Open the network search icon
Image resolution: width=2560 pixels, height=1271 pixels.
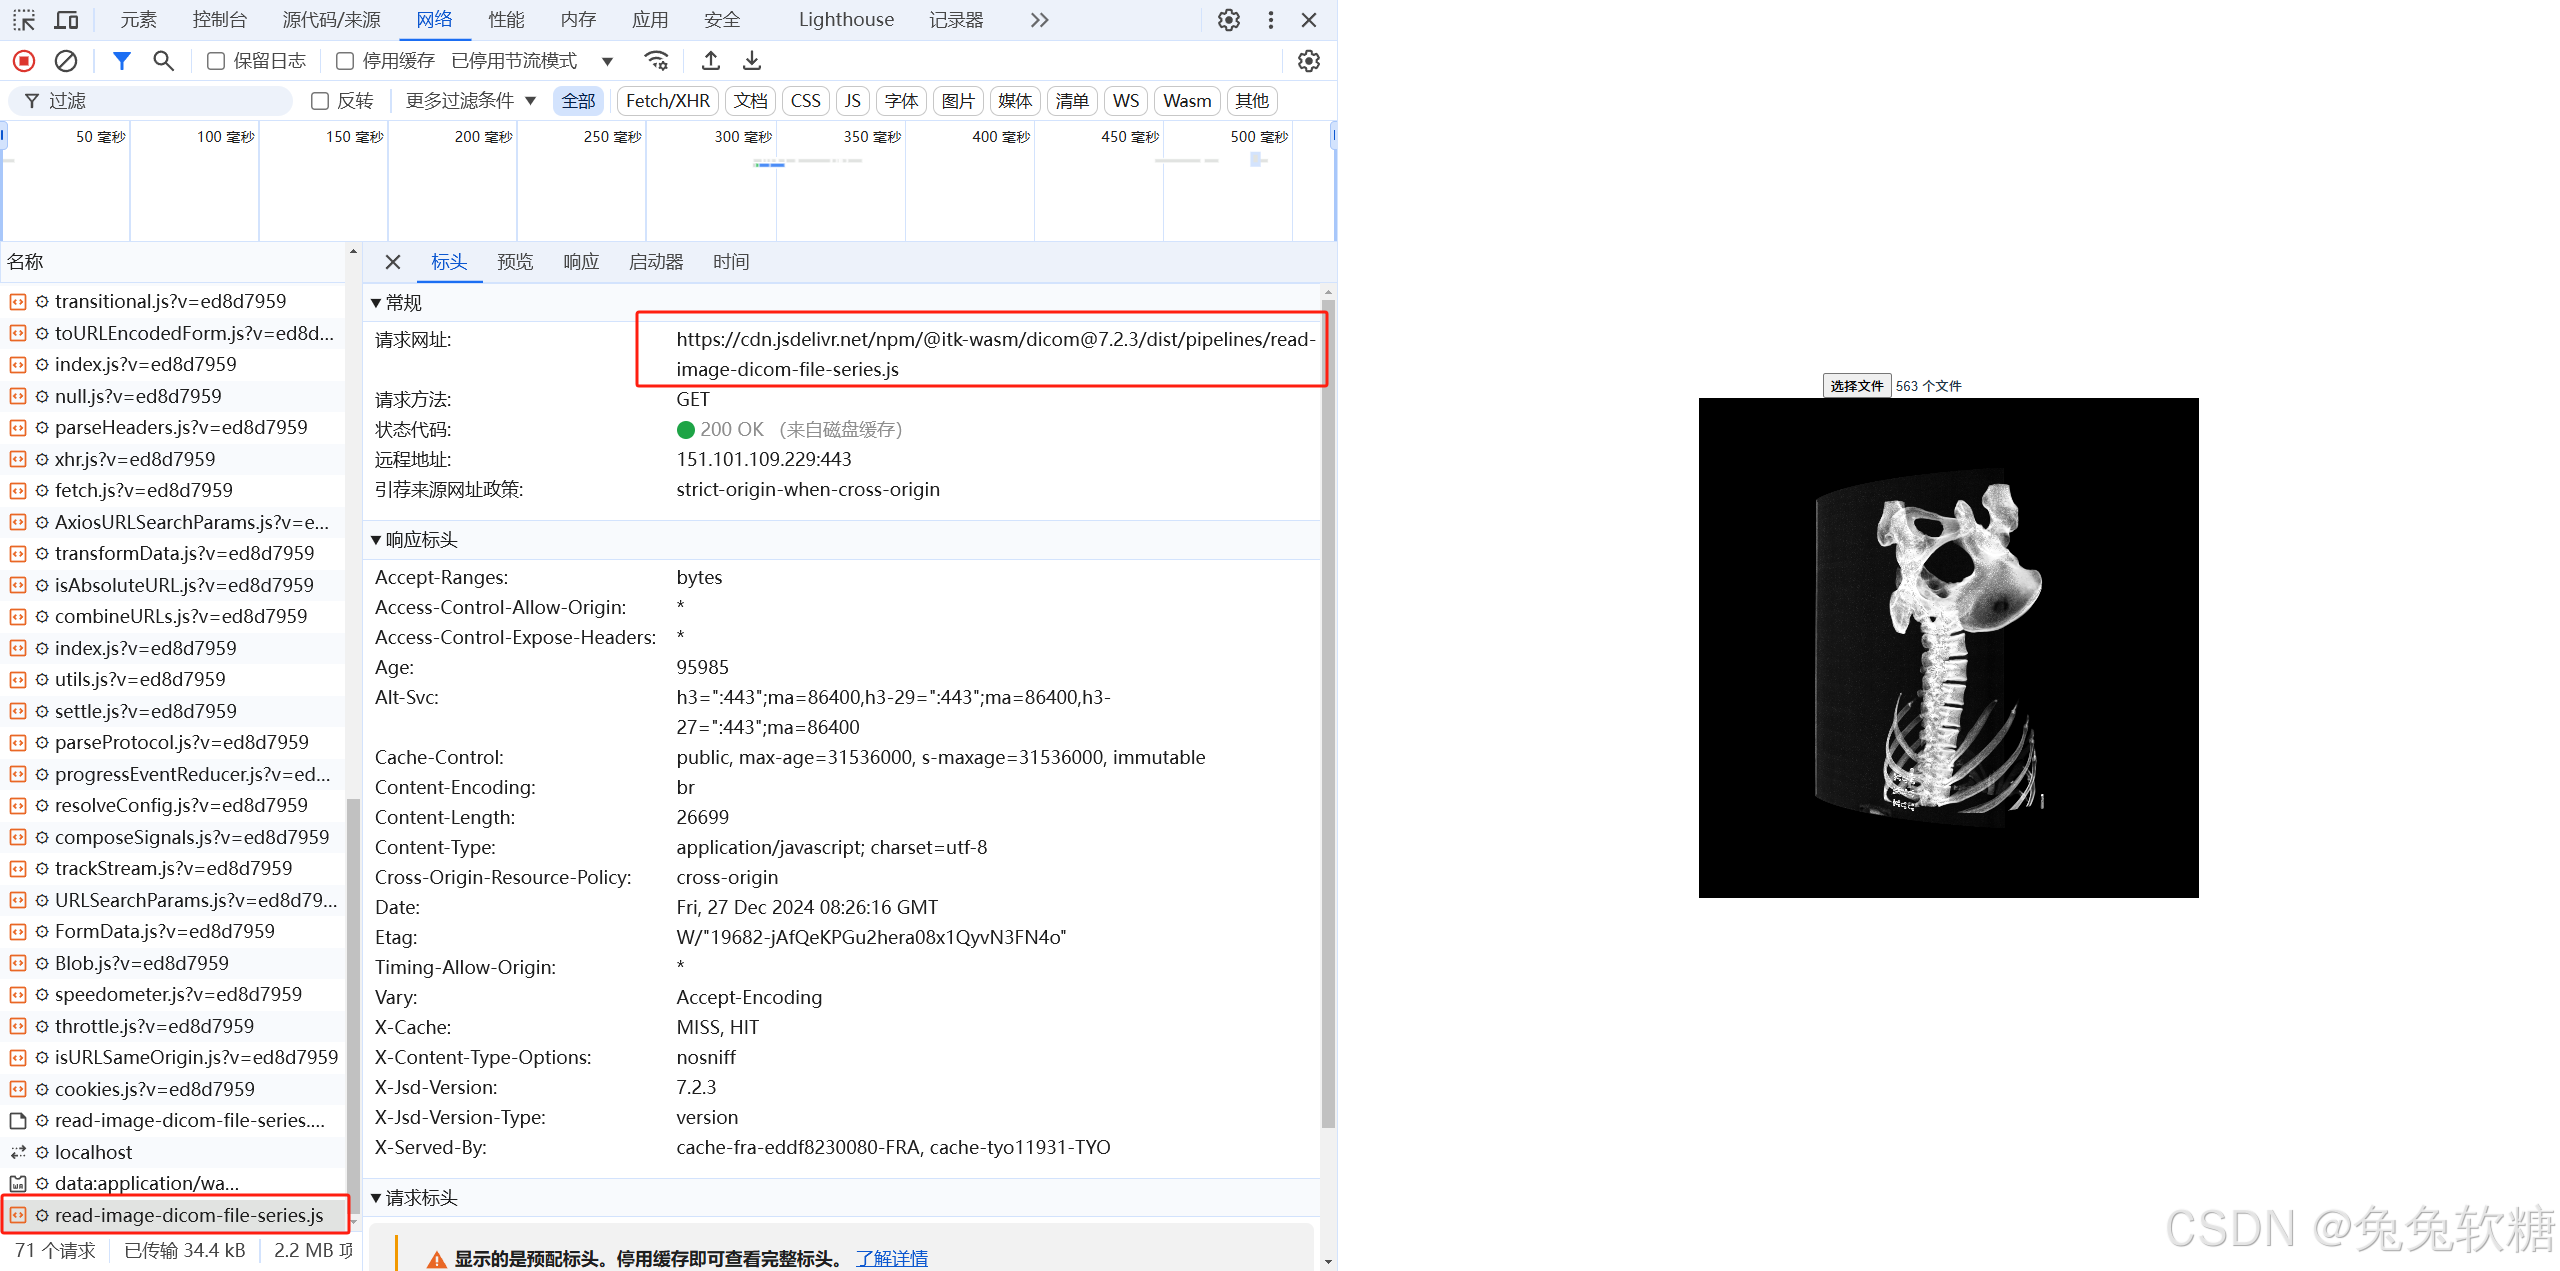[x=163, y=60]
